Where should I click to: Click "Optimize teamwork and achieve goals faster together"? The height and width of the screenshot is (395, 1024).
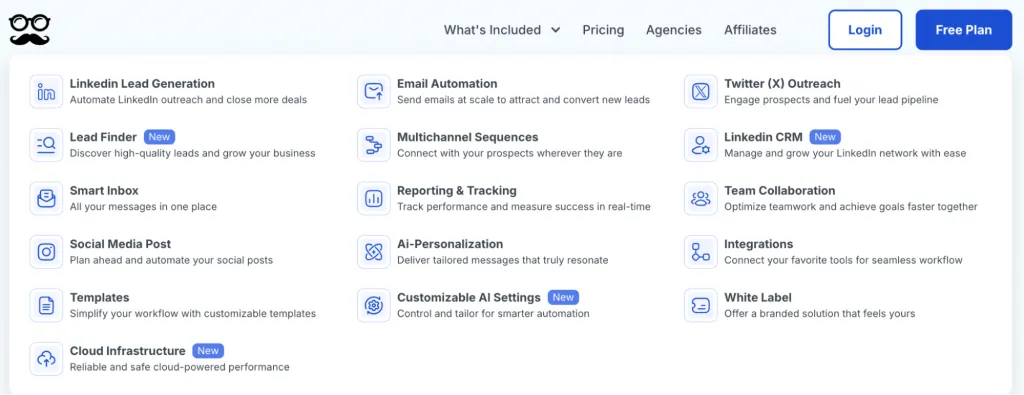point(851,207)
